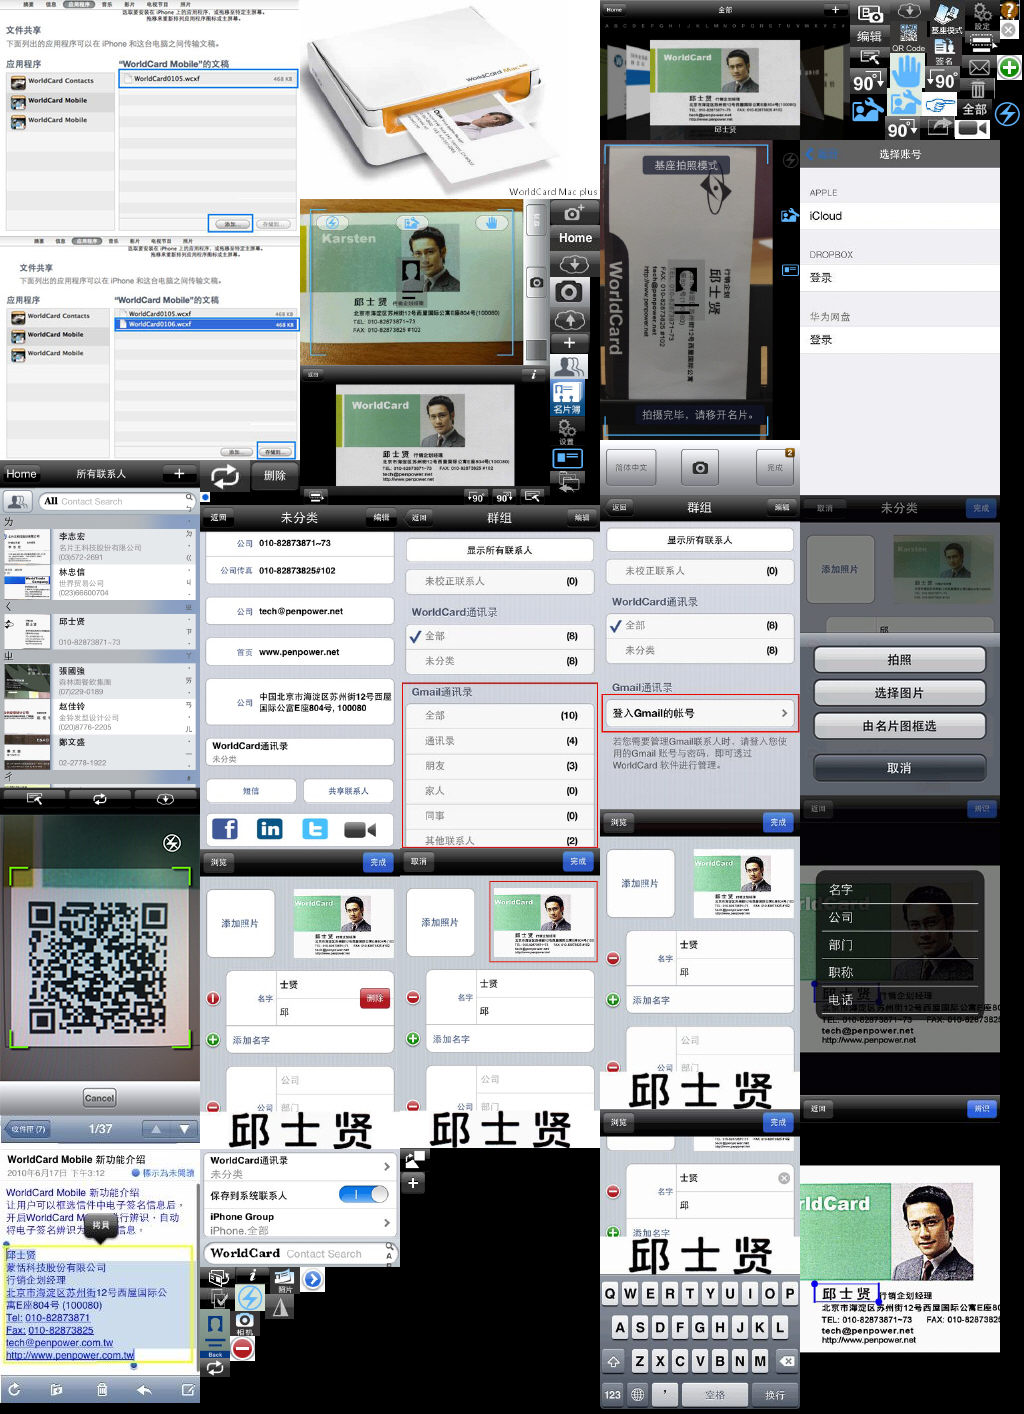The image size is (1024, 1414).
Task: Click the reply arrow in mail toolbar
Action: pyautogui.click(x=144, y=1390)
